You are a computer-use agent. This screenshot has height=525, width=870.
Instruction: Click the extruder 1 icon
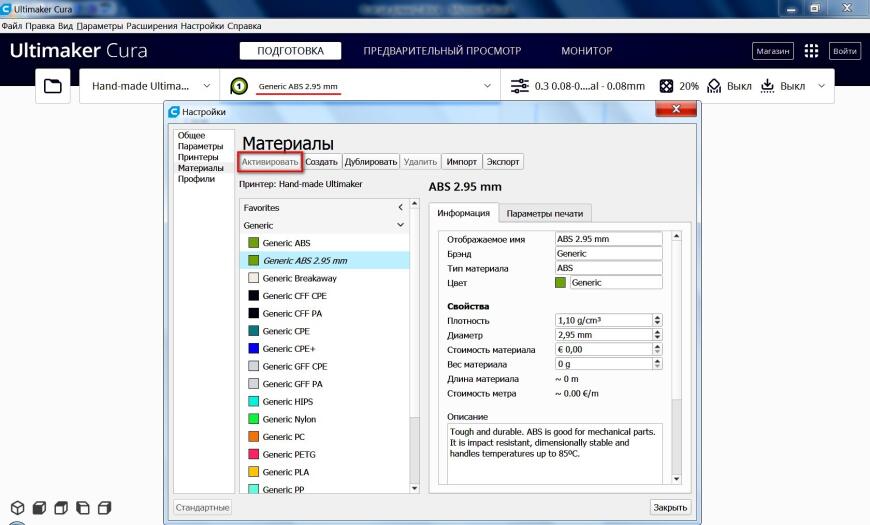coord(239,86)
